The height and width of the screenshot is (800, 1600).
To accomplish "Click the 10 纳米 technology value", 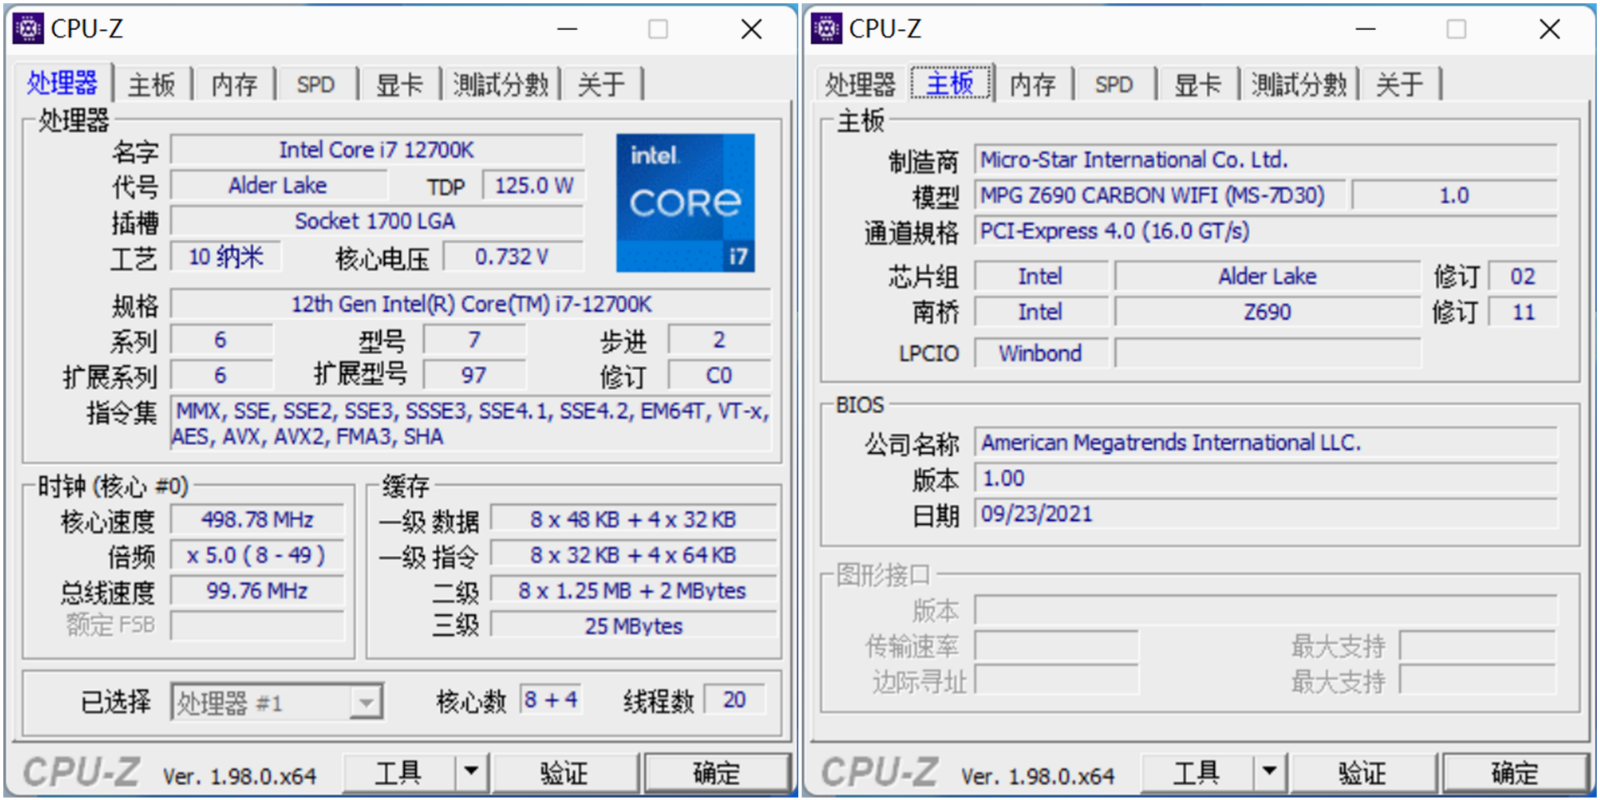I will [226, 257].
